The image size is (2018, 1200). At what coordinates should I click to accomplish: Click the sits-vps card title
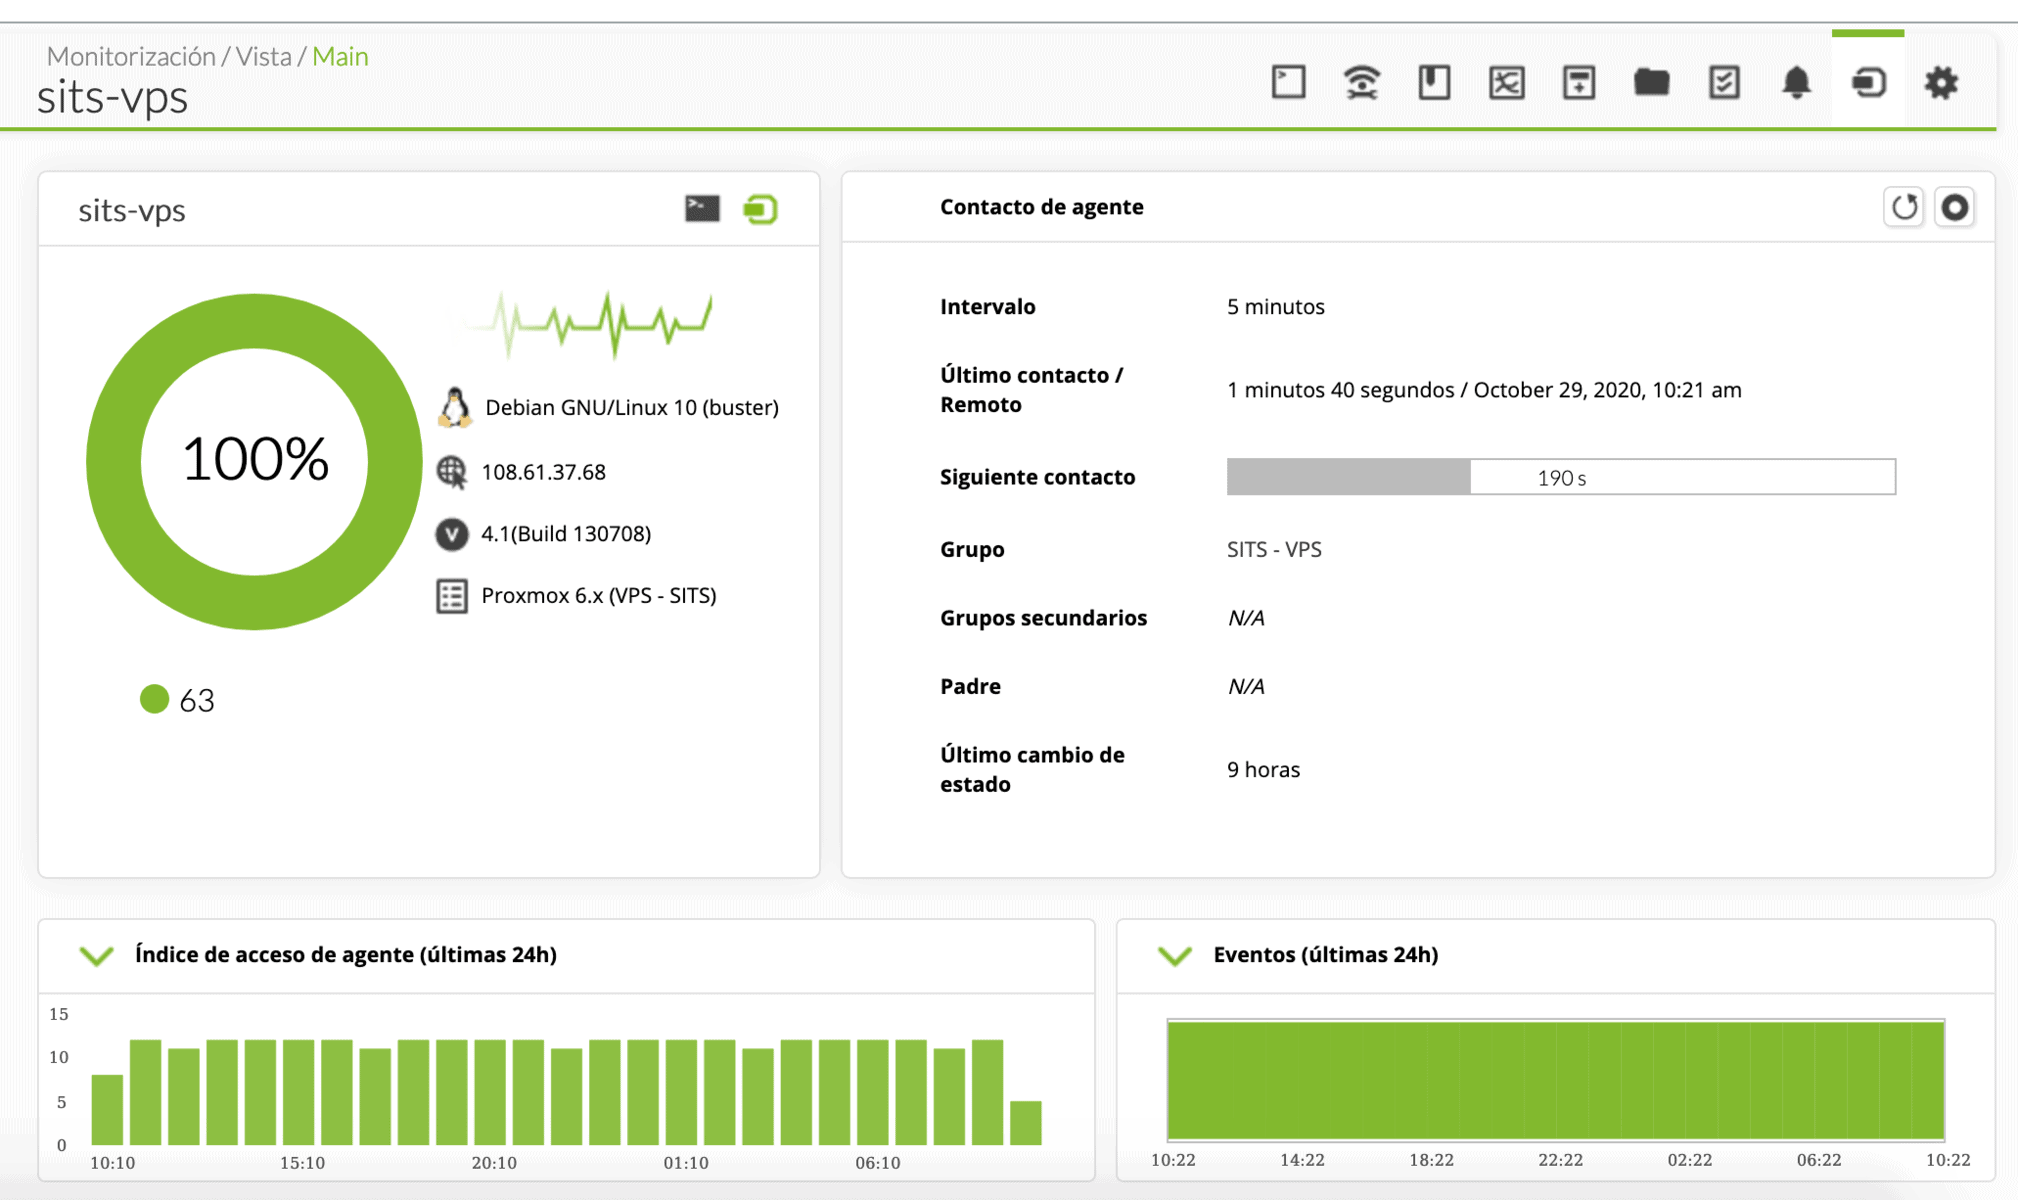(132, 210)
